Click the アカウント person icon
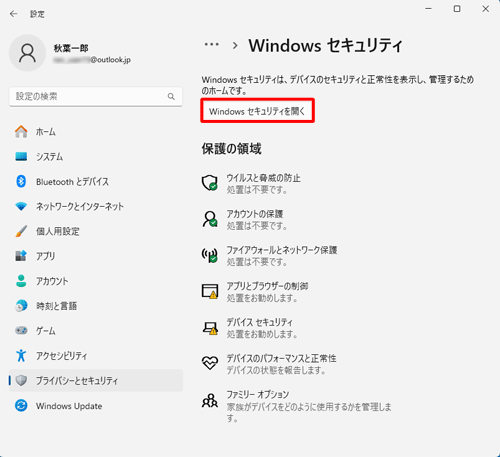 click(21, 281)
